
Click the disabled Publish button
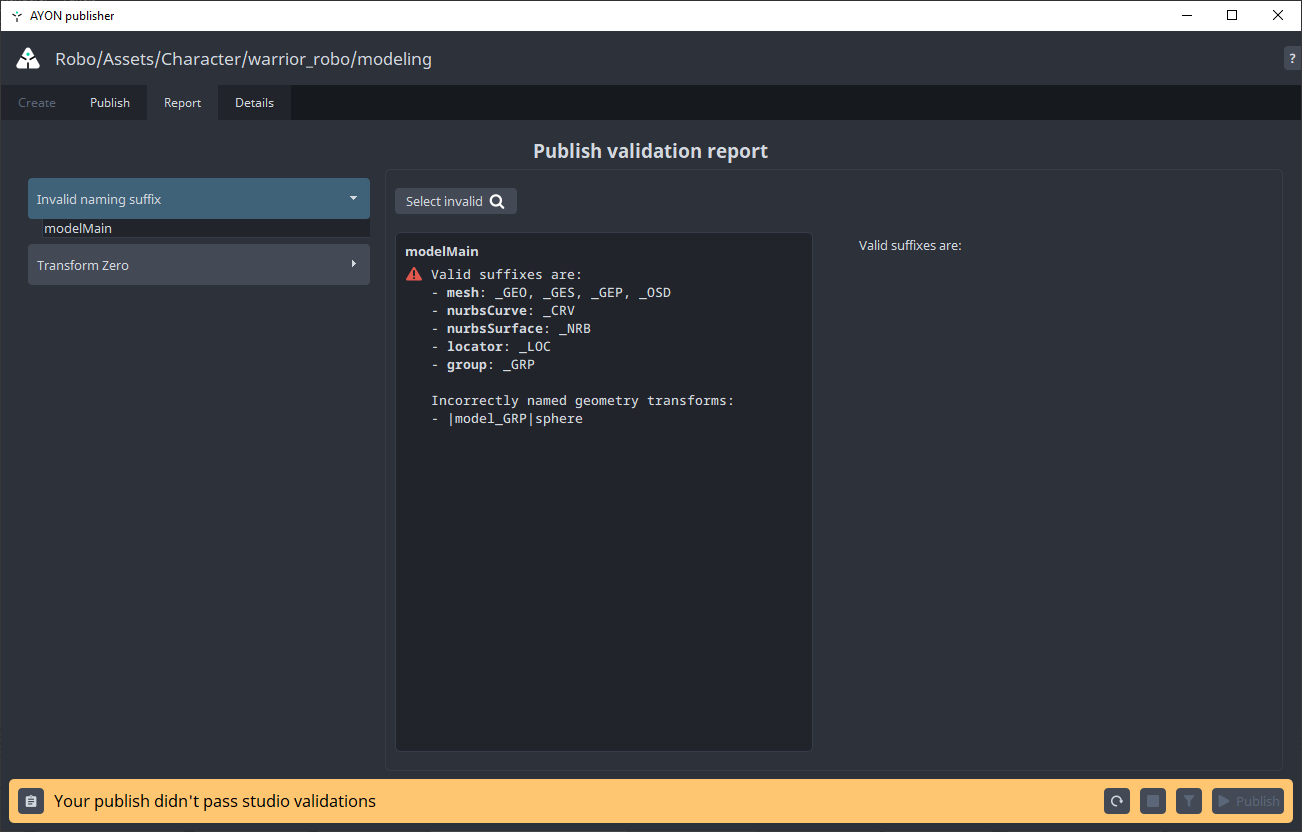tap(1248, 801)
